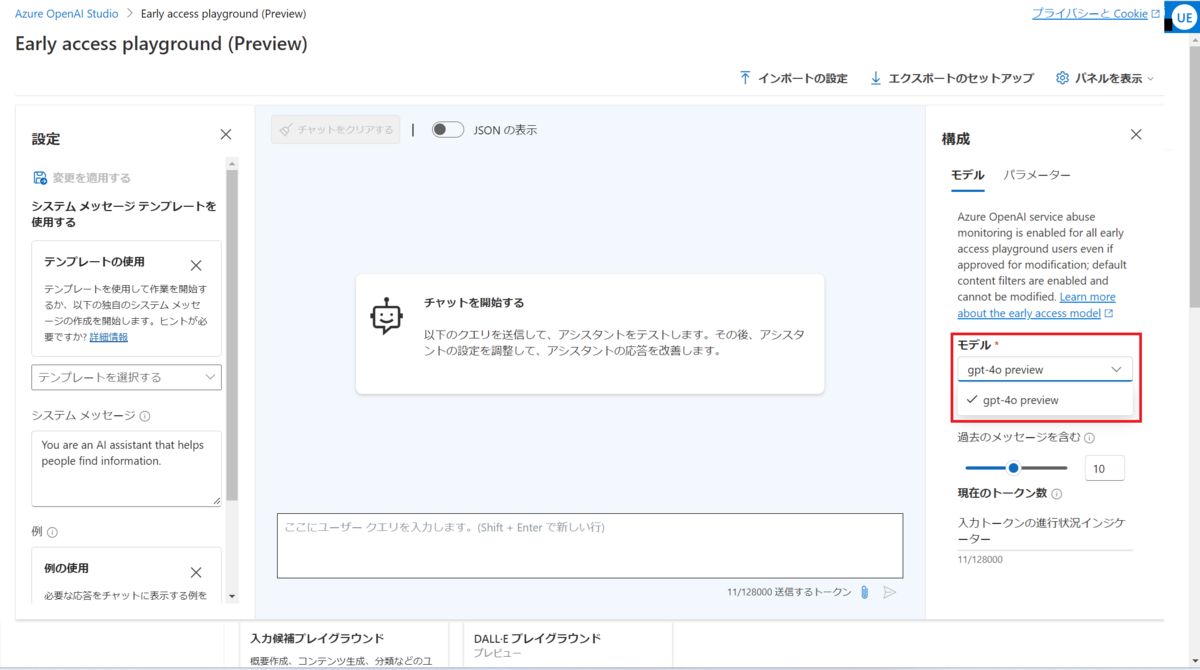The height and width of the screenshot is (670, 1200).
Task: Open the DALL·E プレイグラウンド card
Action: pos(569,646)
